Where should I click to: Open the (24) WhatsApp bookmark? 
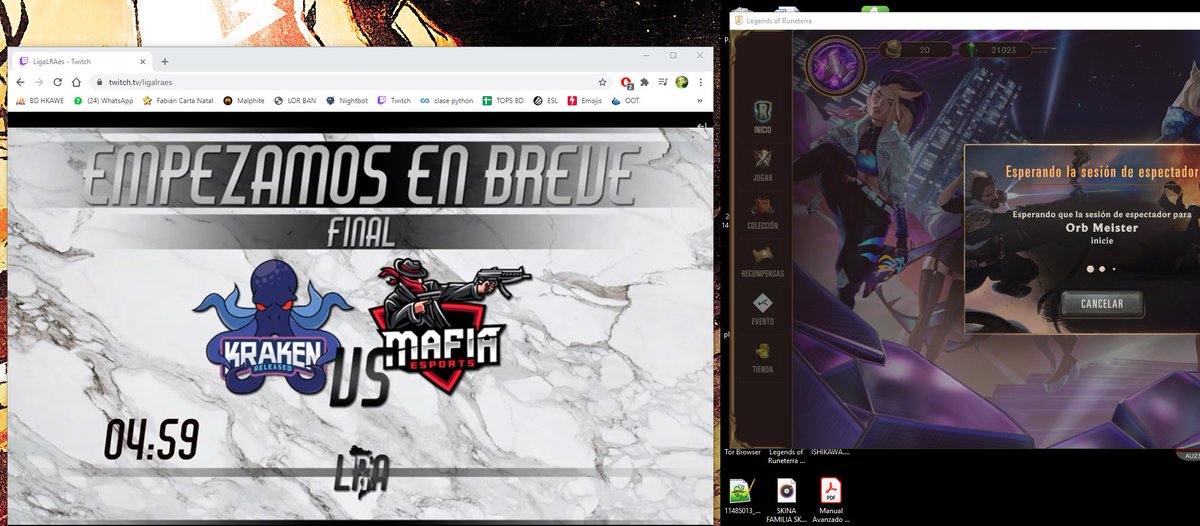pos(103,101)
